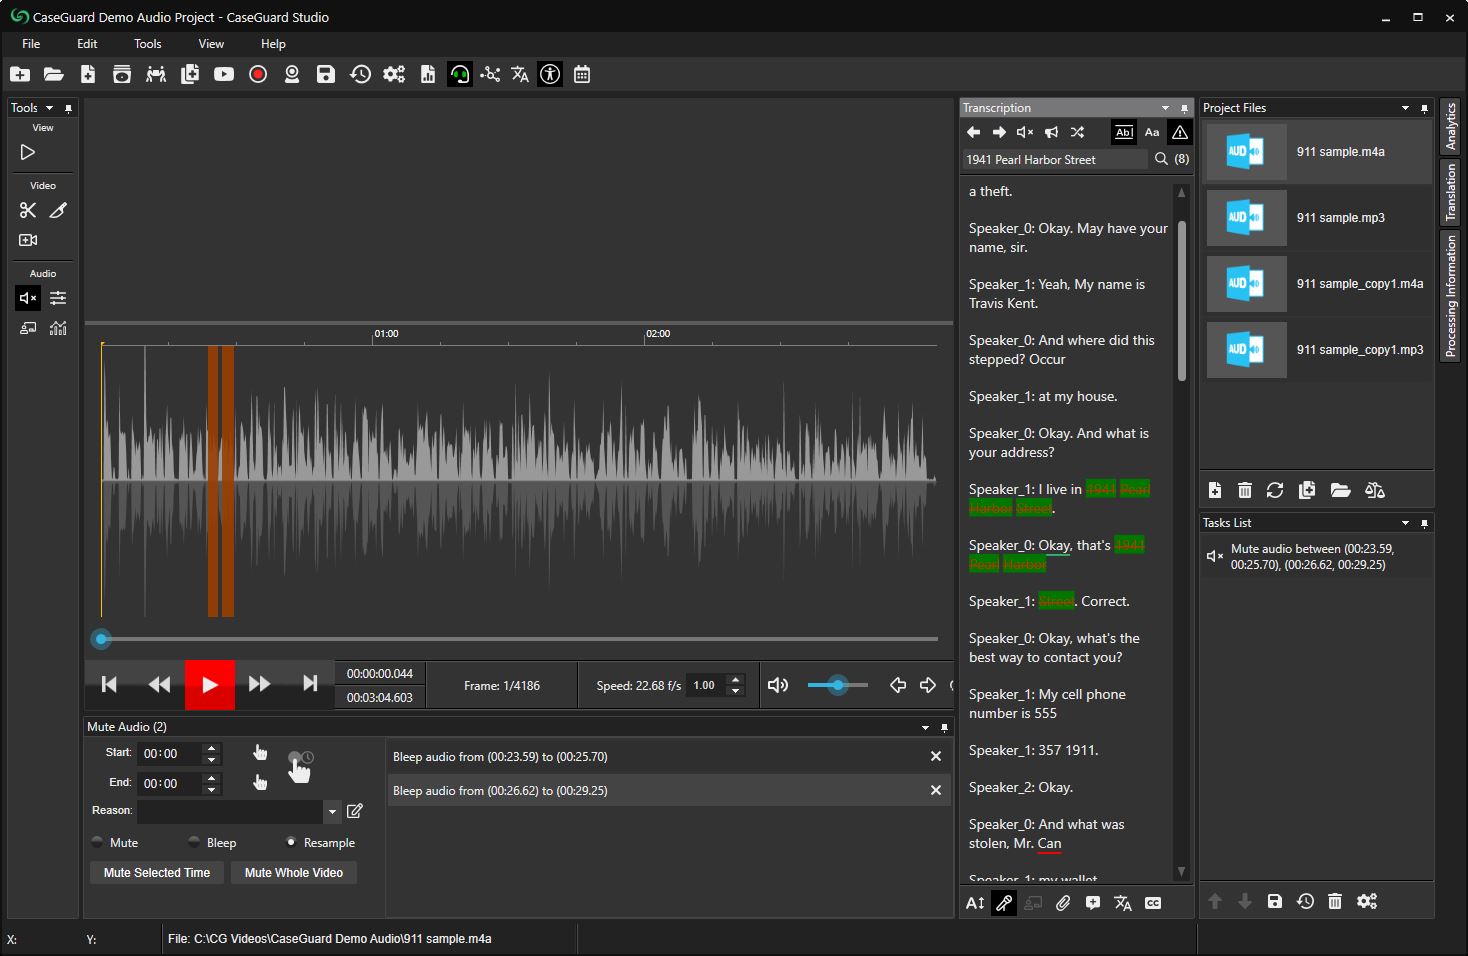This screenshot has height=956, width=1468.
Task: Adjust the volume slider handle
Action: pos(838,685)
